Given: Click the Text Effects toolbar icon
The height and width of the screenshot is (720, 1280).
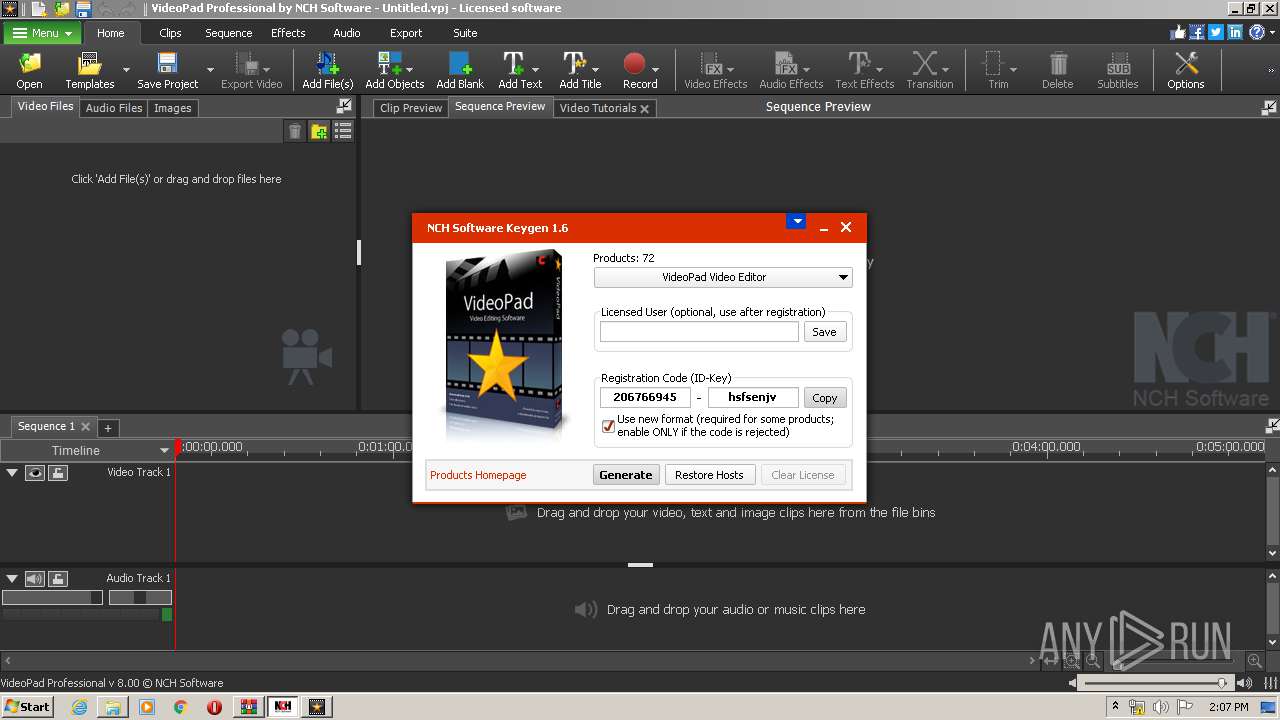Looking at the screenshot, I should (864, 70).
